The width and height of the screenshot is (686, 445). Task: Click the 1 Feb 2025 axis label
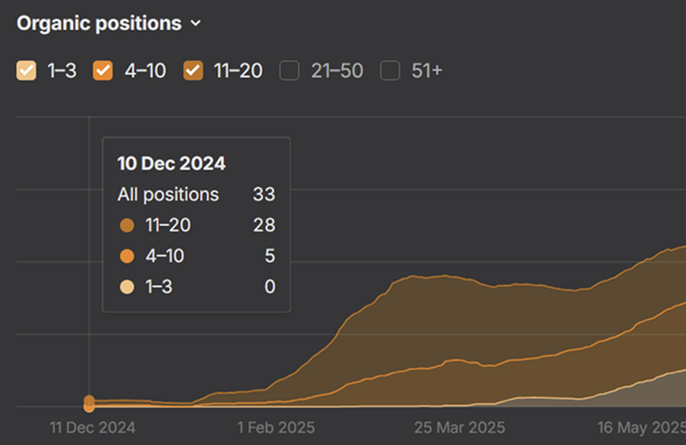pos(275,426)
